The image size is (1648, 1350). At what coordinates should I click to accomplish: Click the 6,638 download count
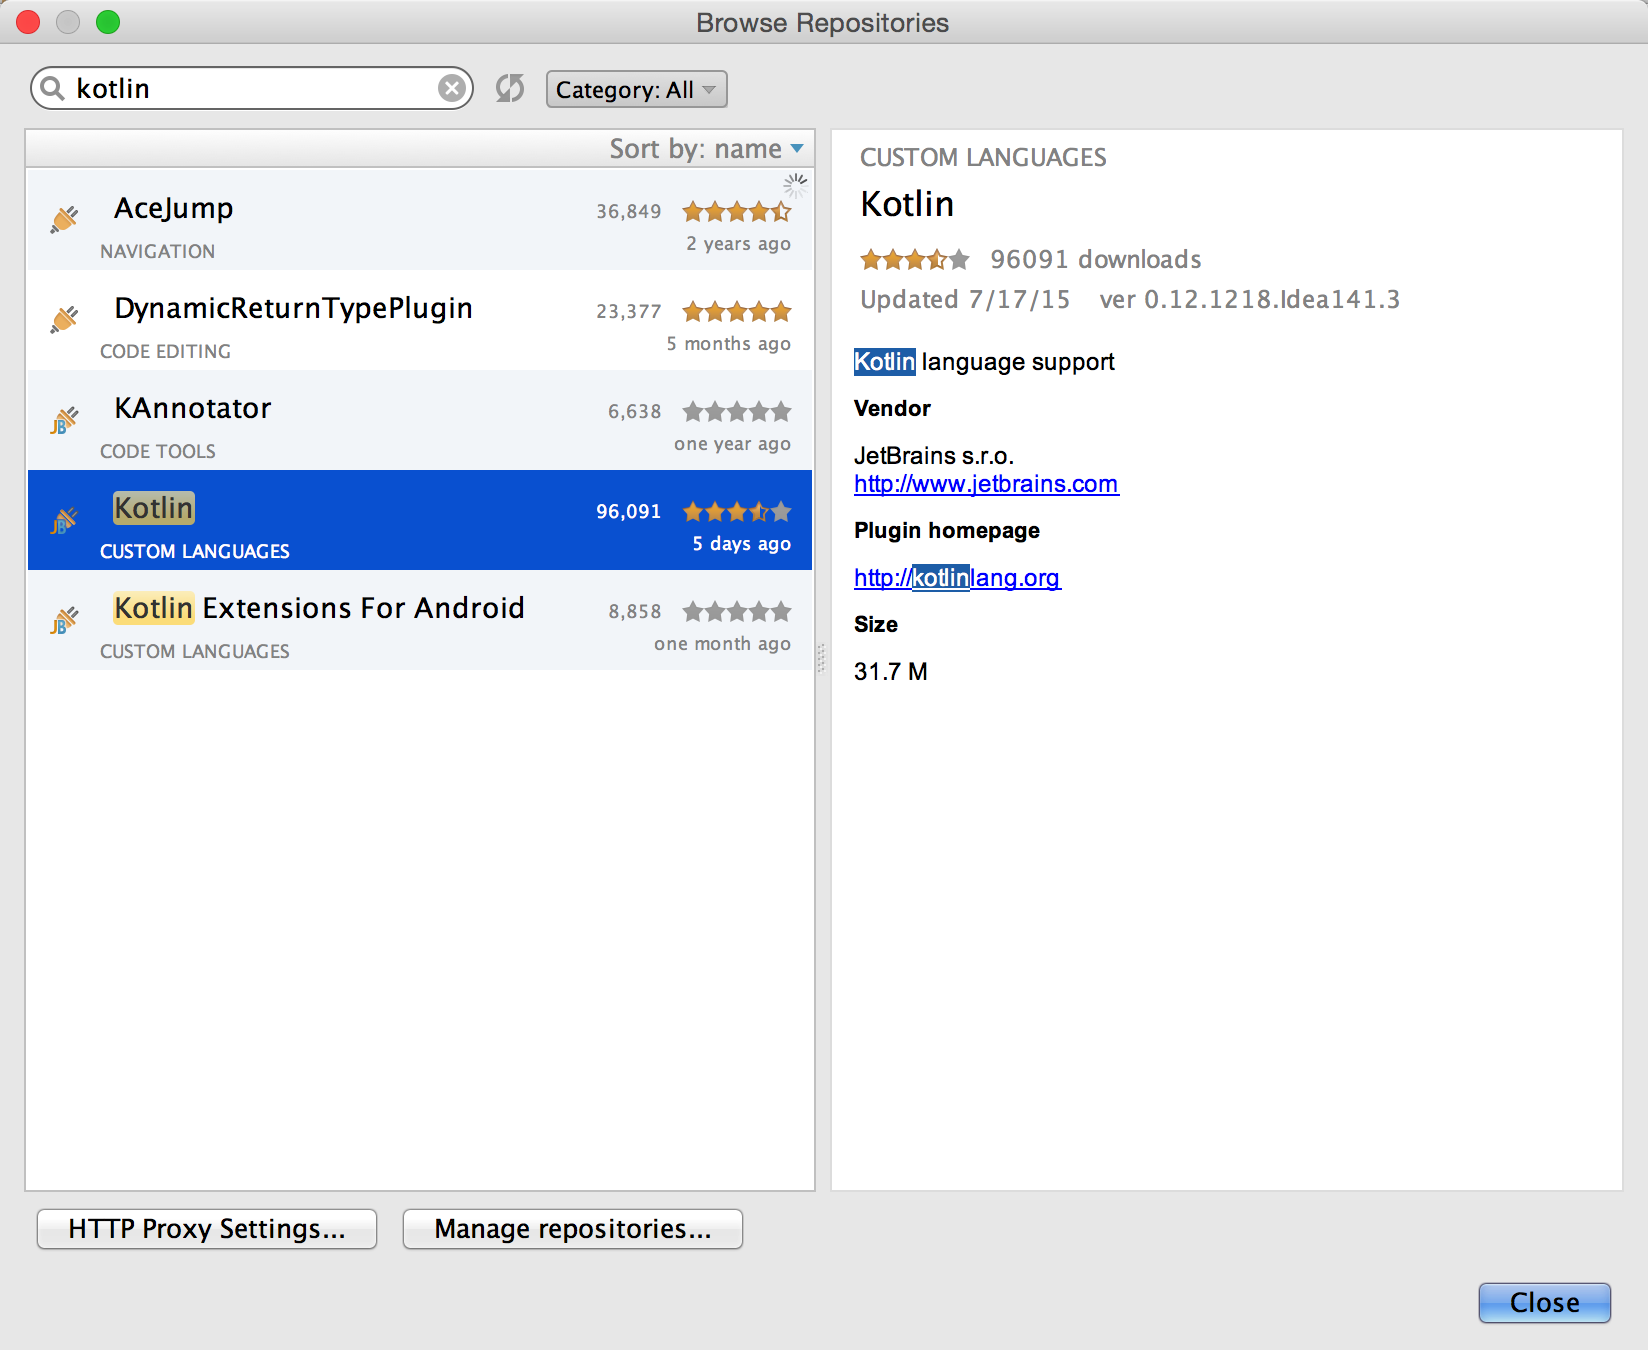(635, 411)
